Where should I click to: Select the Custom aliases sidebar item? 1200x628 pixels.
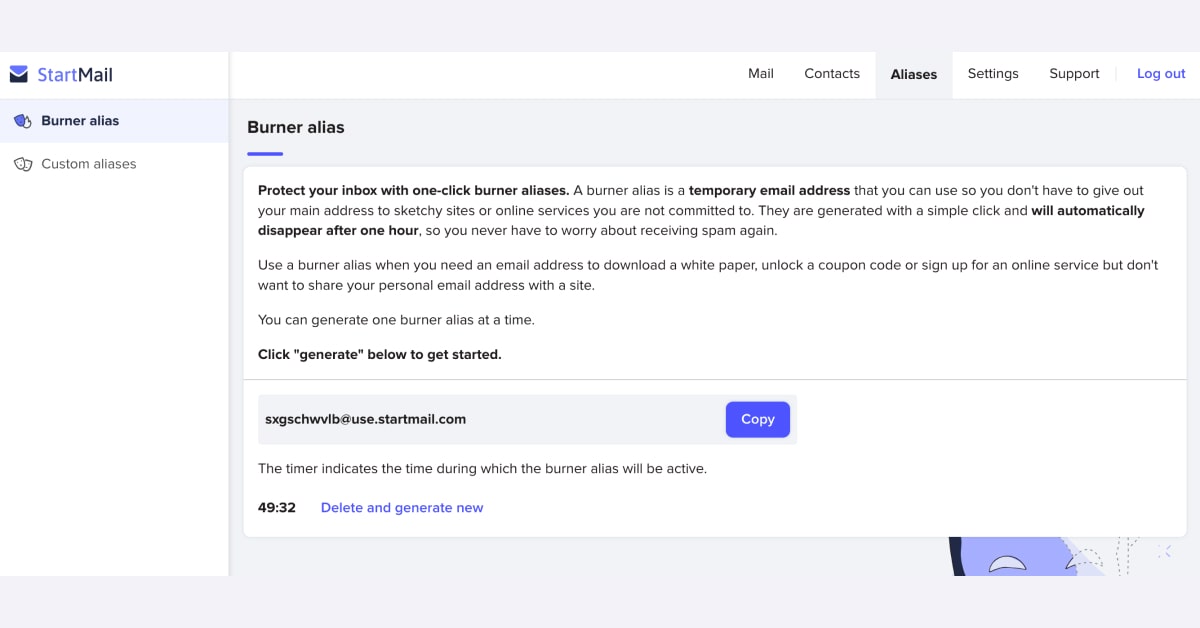89,163
